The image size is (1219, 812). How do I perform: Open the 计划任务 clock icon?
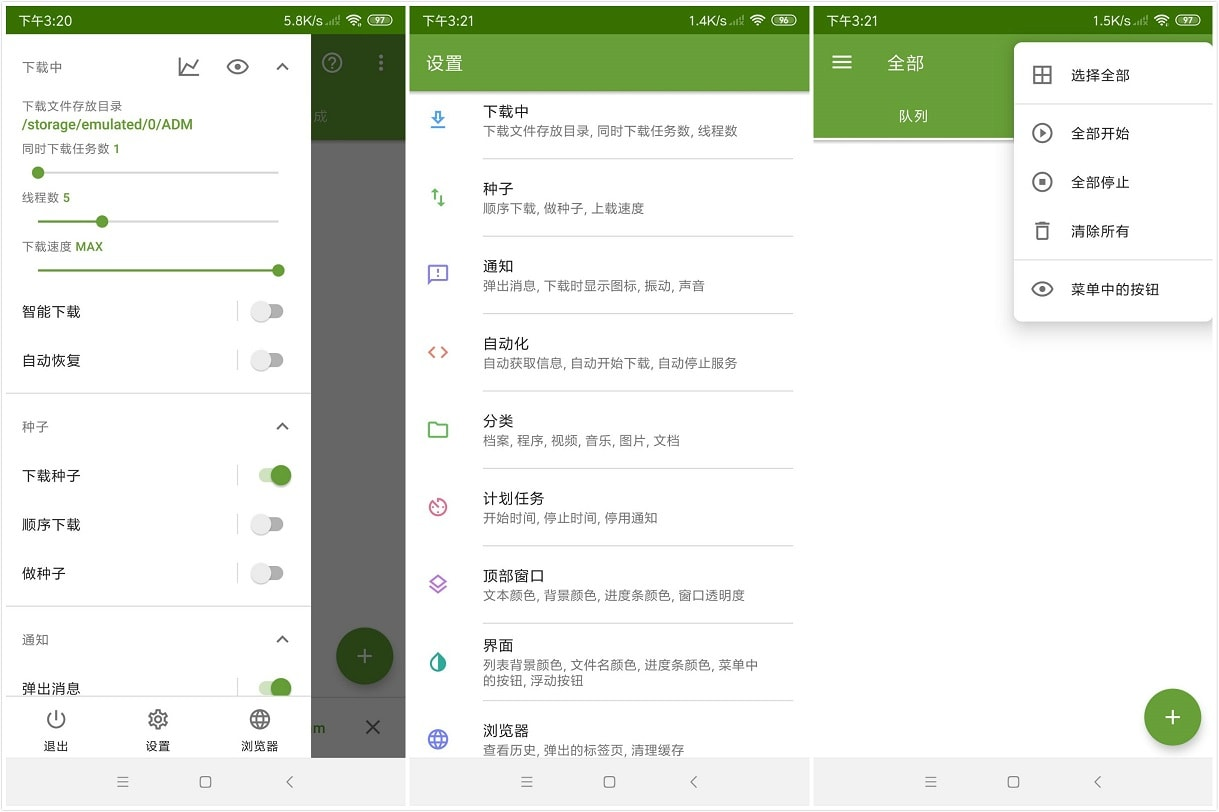tap(437, 506)
